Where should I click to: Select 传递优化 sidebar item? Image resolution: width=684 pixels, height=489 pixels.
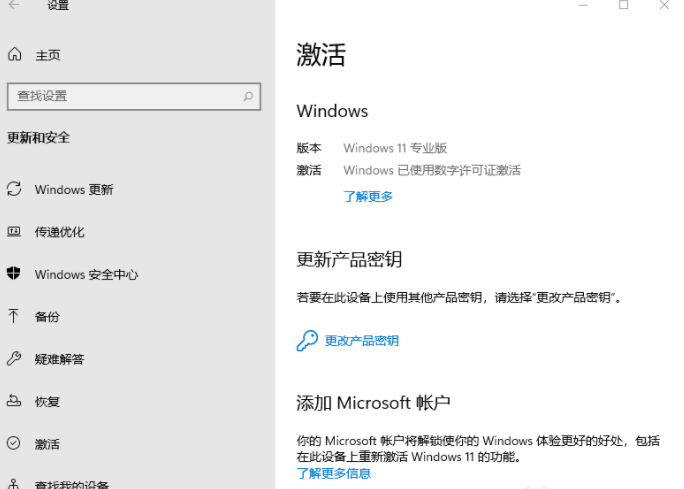tap(59, 232)
